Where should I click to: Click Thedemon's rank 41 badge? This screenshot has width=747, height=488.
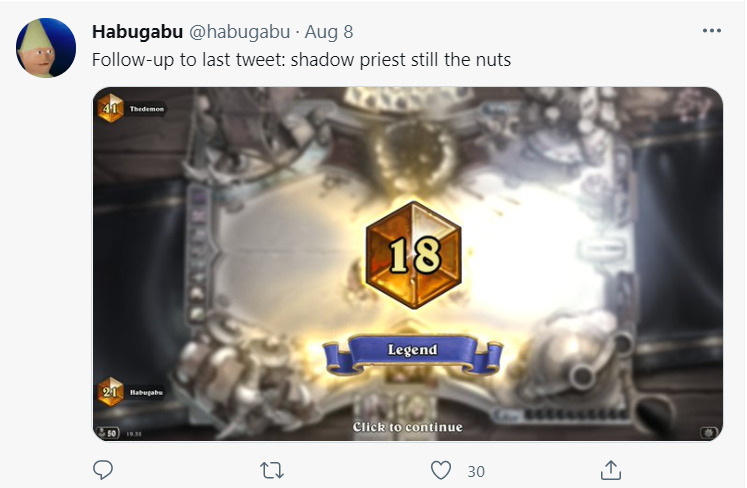pos(111,108)
